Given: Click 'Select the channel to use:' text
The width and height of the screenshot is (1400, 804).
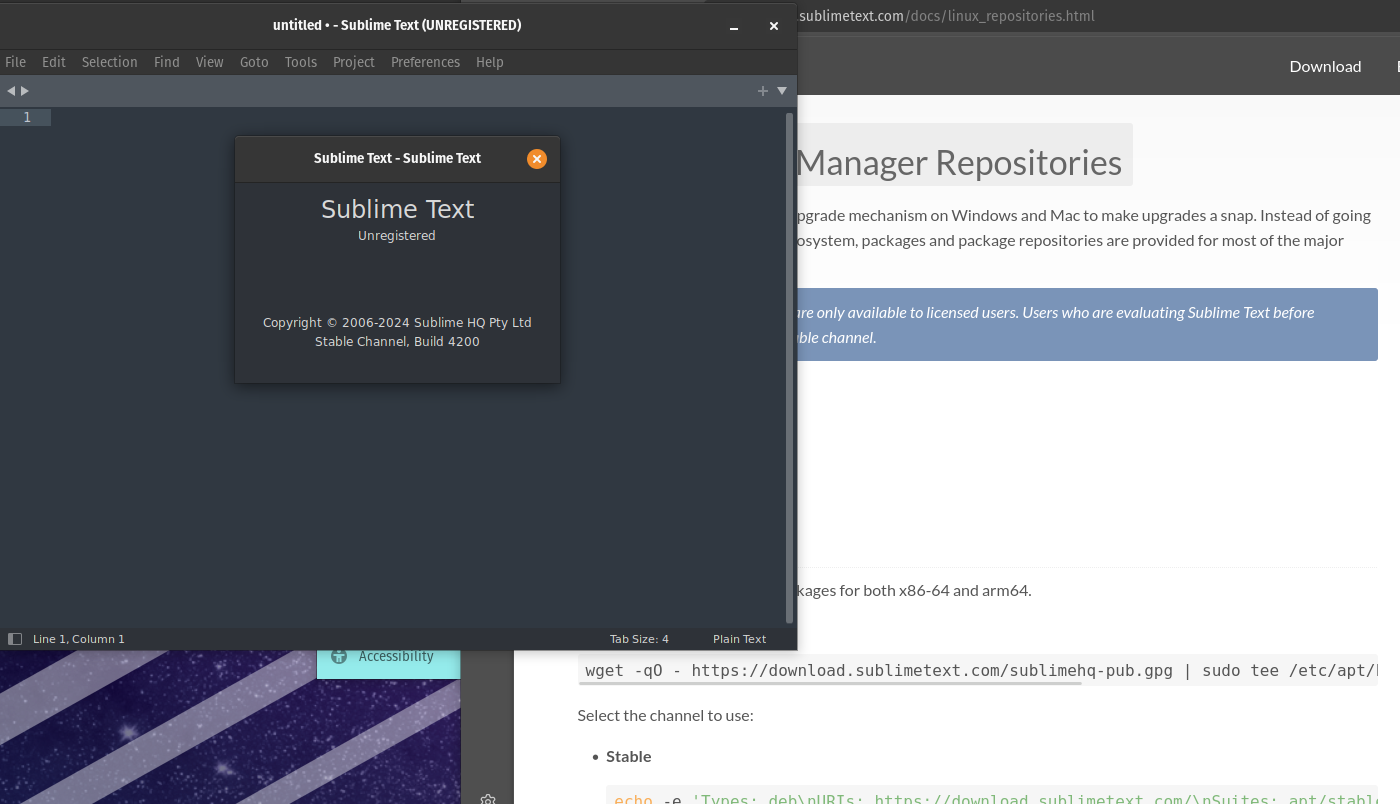Looking at the screenshot, I should pos(666,716).
